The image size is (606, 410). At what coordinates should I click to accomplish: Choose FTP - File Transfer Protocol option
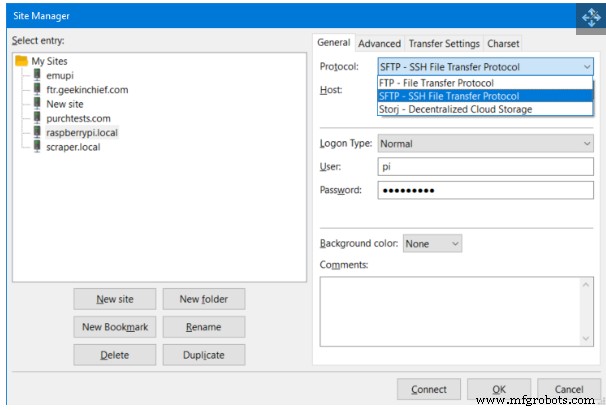pos(485,83)
